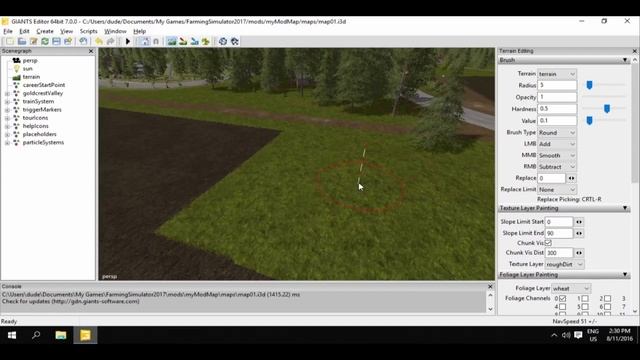The width and height of the screenshot is (640, 360).
Task: Open the Foliage Layer wheat dropdown
Action: (571, 289)
